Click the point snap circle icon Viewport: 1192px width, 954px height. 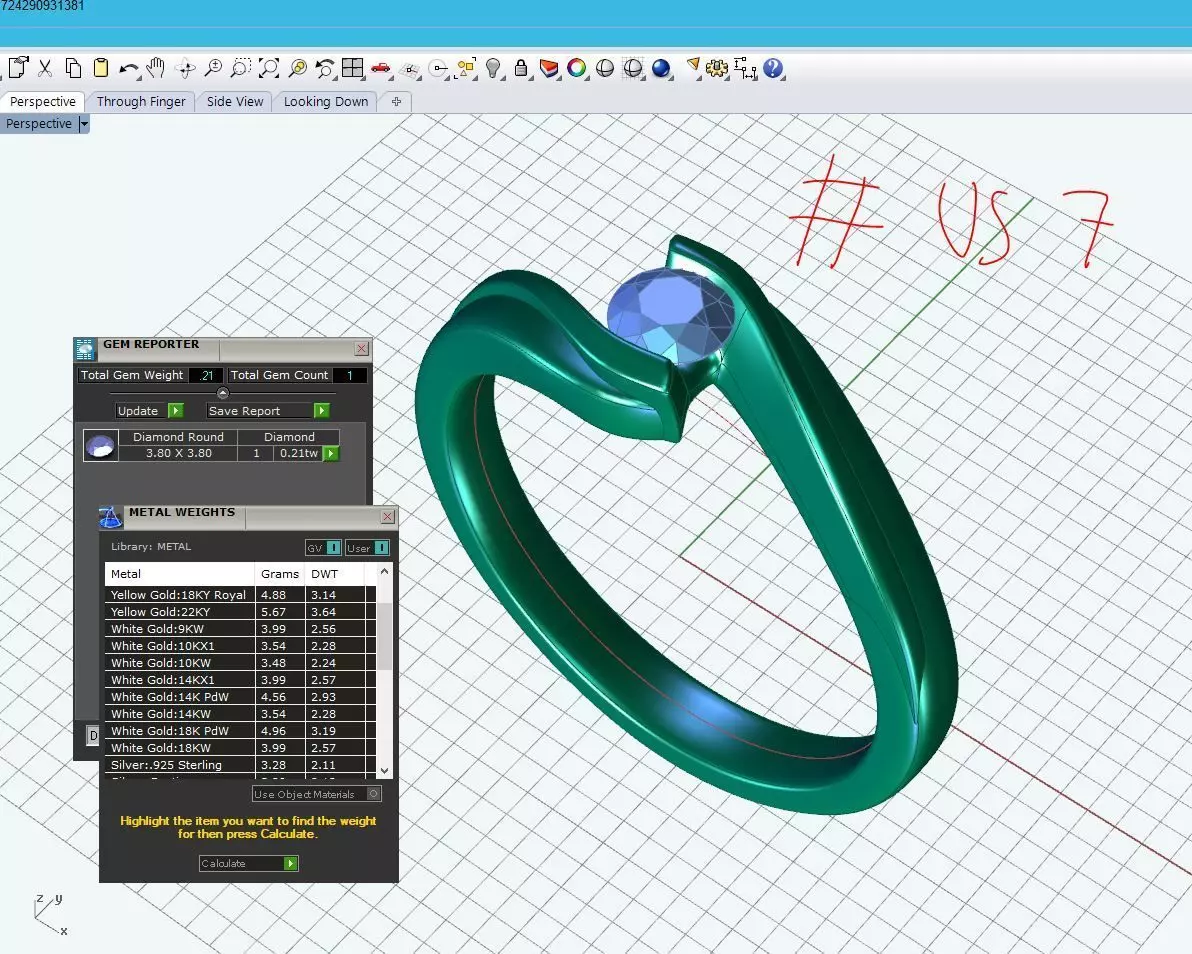pos(439,69)
